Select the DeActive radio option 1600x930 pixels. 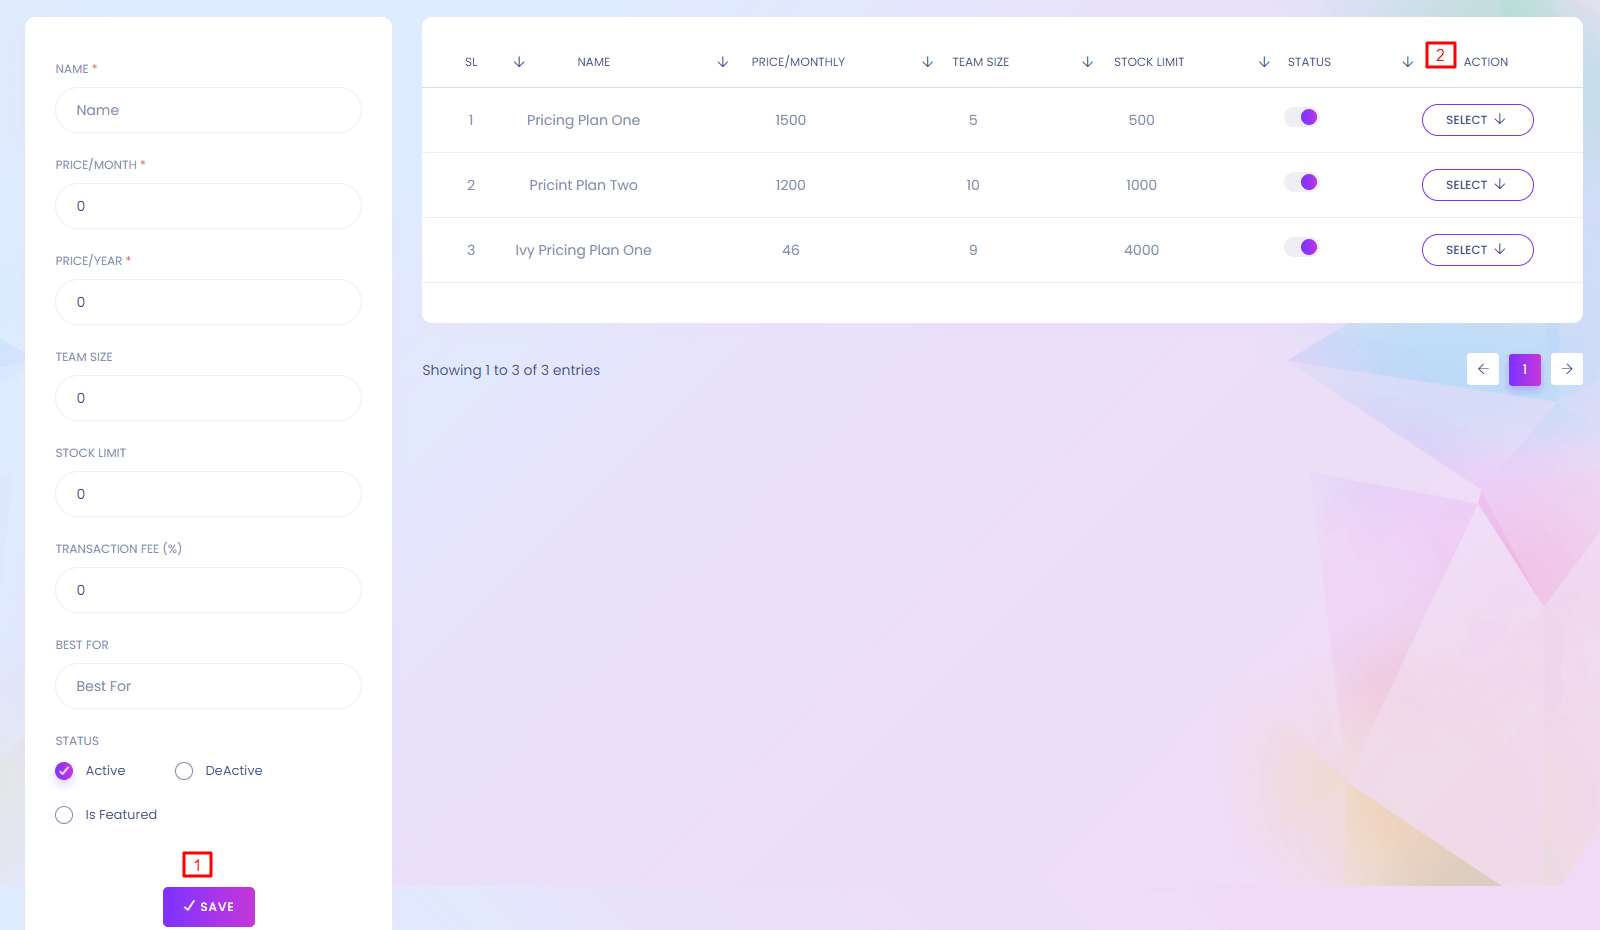tap(184, 771)
